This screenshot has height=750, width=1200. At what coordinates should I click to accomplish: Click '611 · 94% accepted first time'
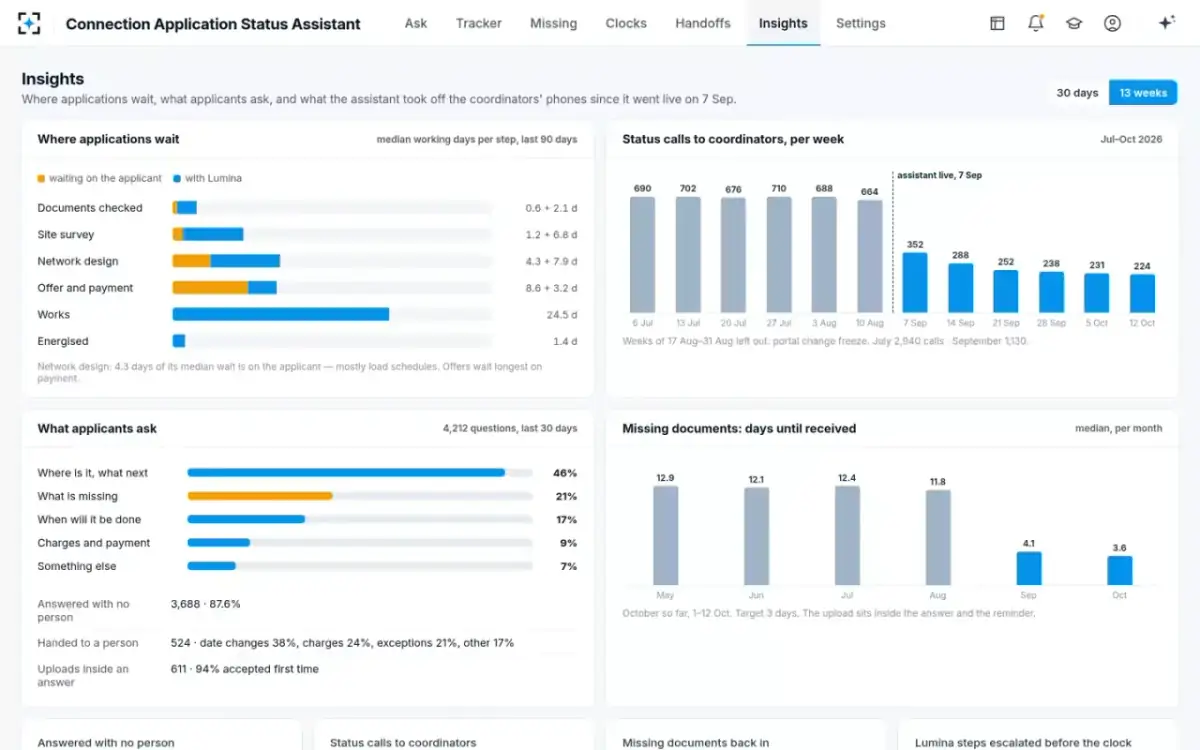coord(245,669)
